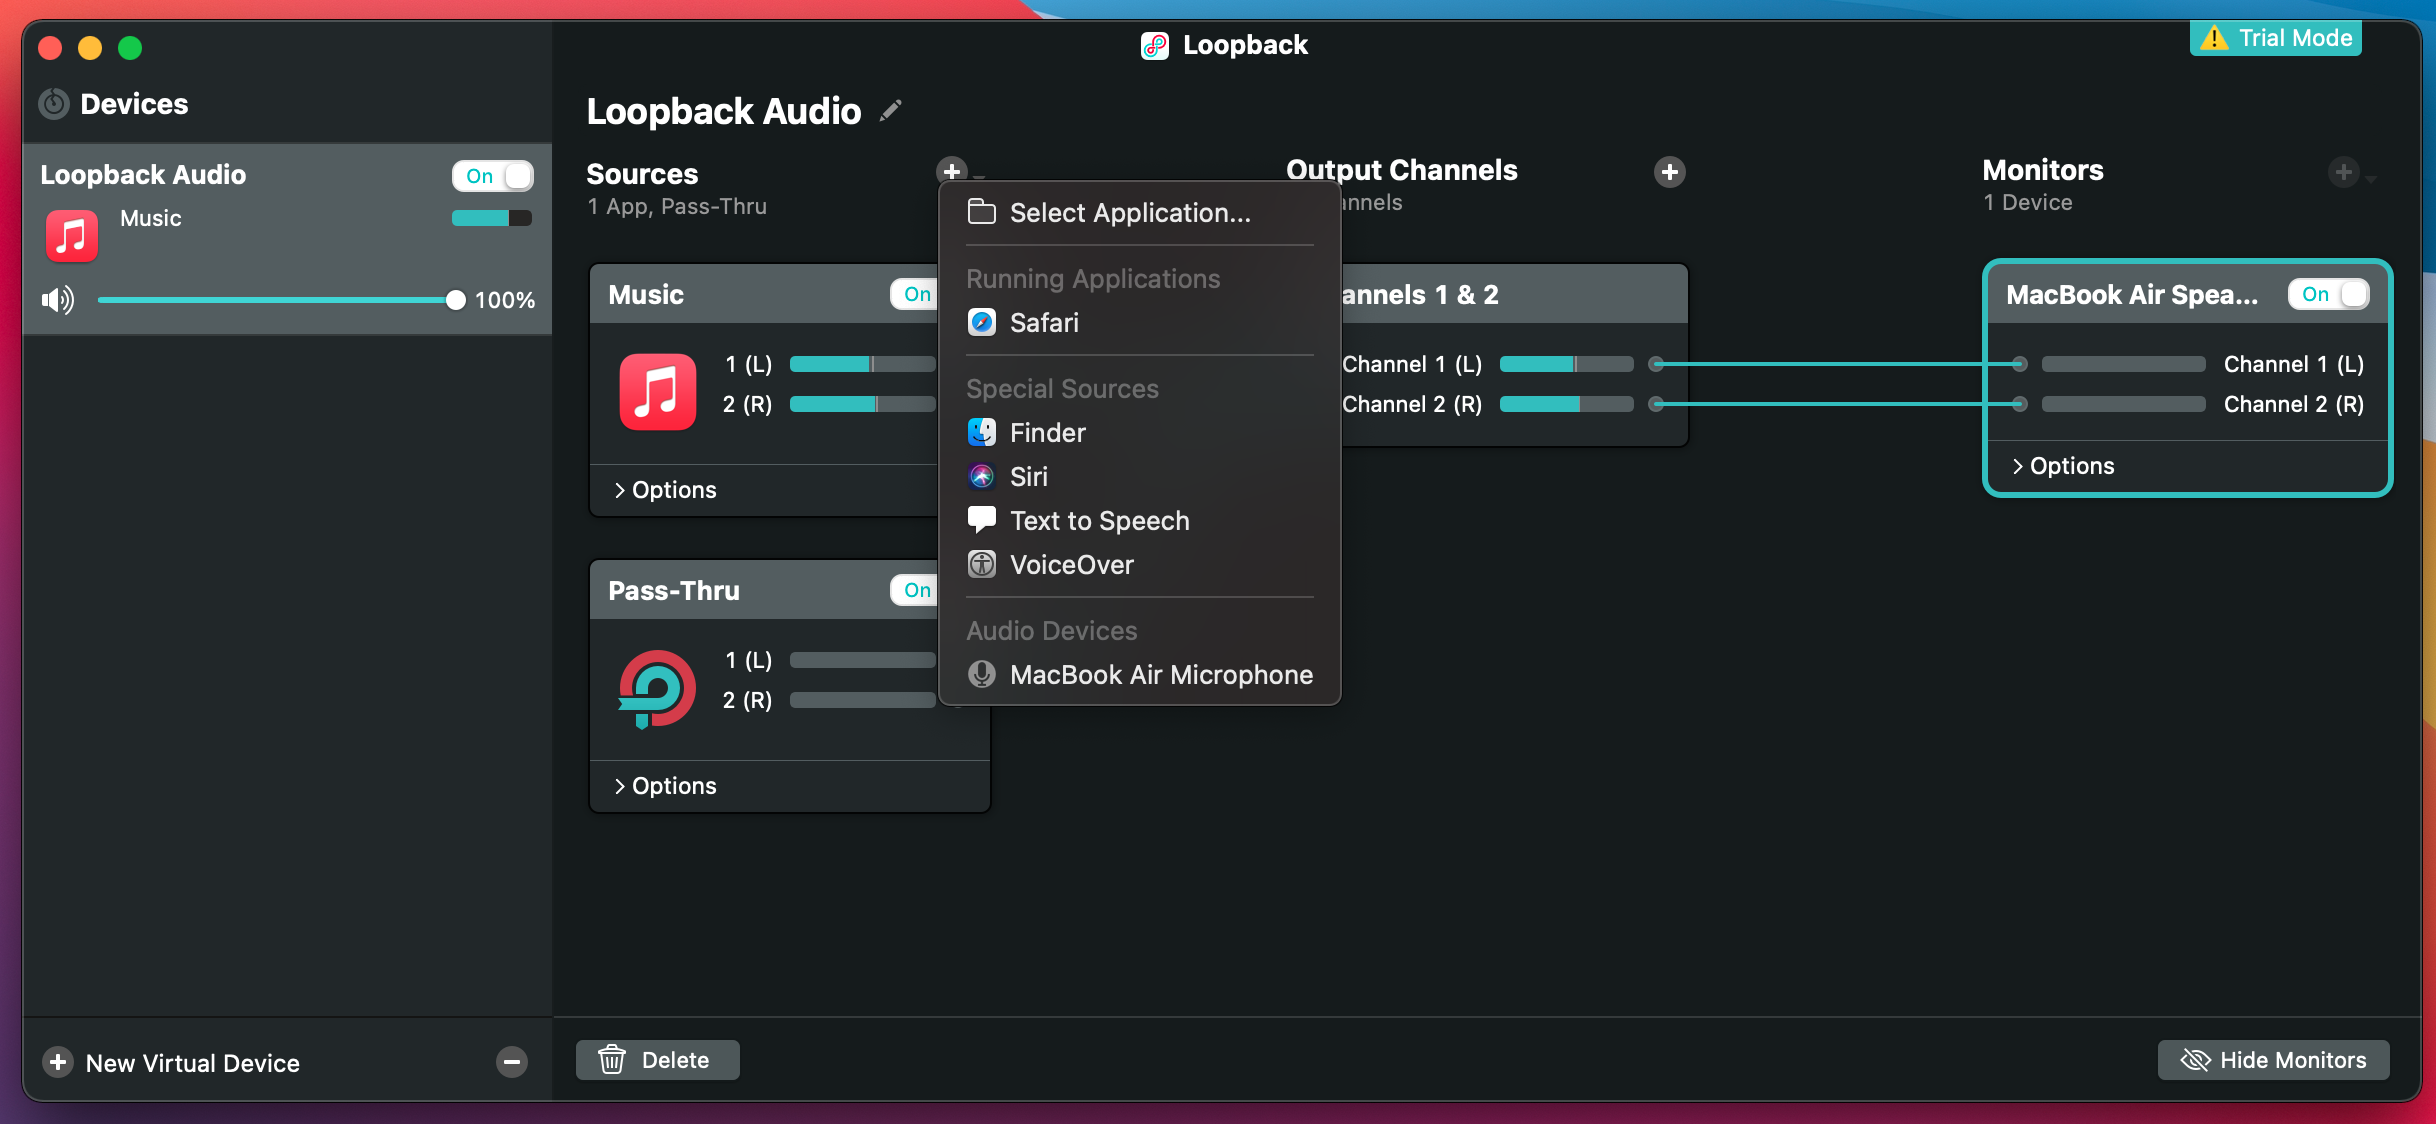2436x1124 pixels.
Task: Click the Monitors add plus button
Action: 2343,172
